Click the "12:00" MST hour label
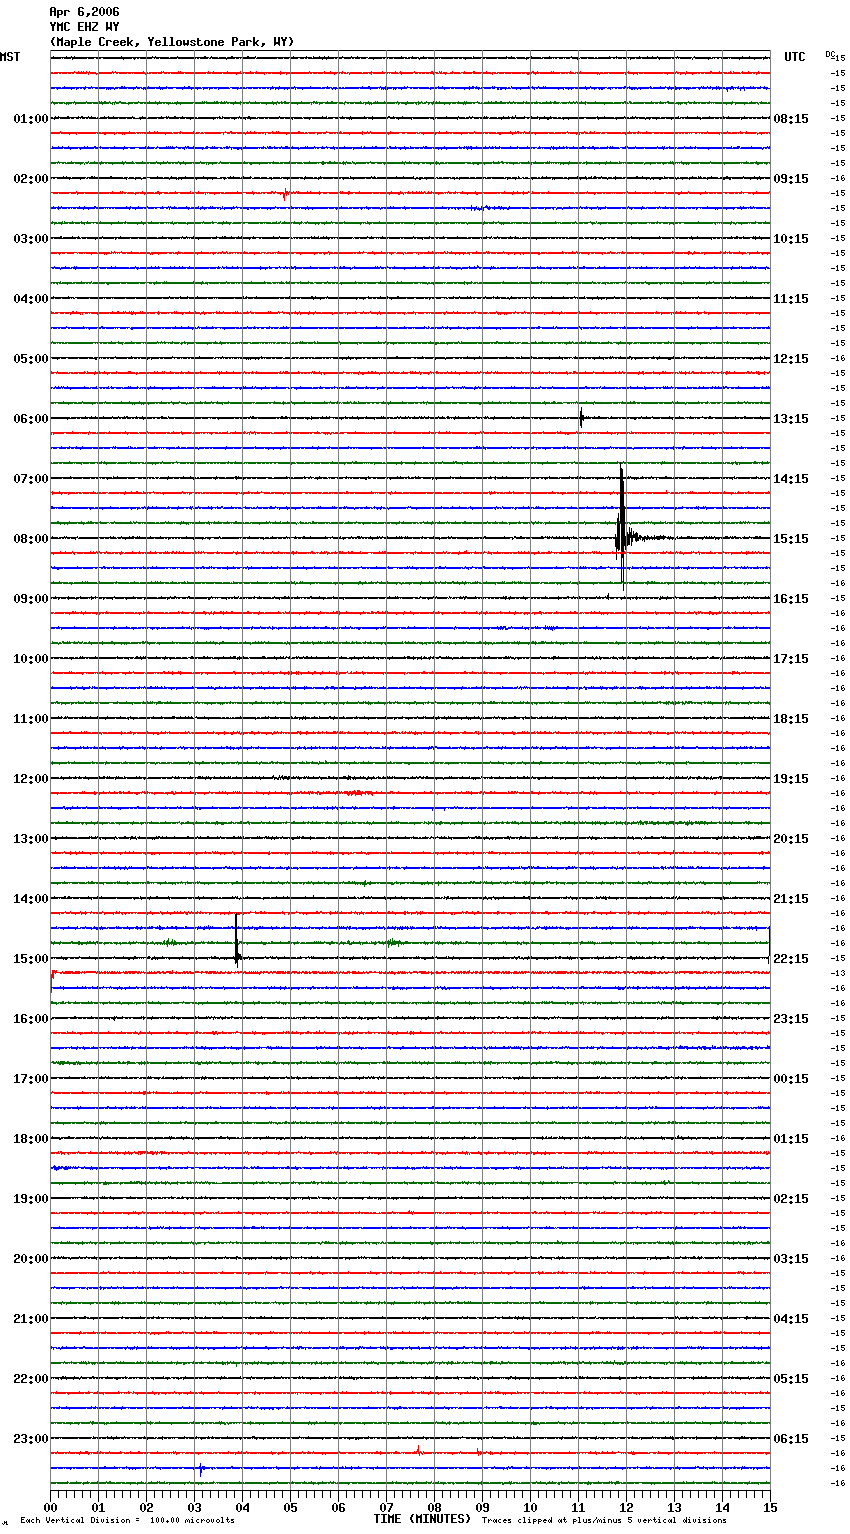The image size is (850, 1534). (x=31, y=779)
